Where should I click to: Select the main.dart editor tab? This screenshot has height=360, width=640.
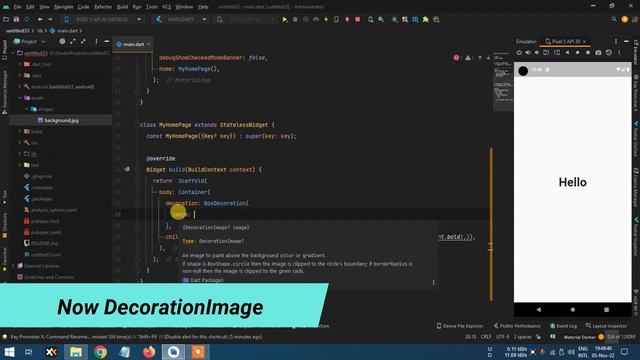click(133, 44)
